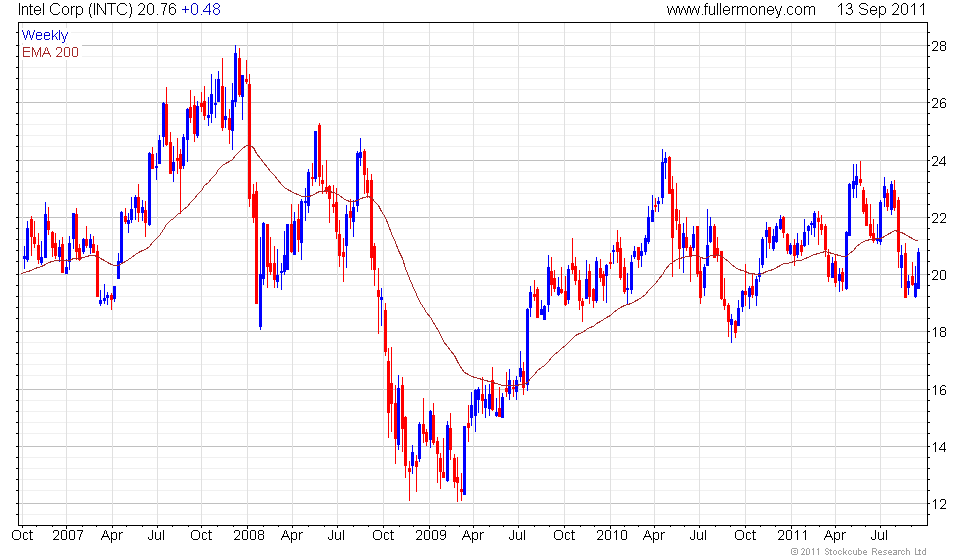Click the 13 Sep 2011 date label

pyautogui.click(x=881, y=9)
